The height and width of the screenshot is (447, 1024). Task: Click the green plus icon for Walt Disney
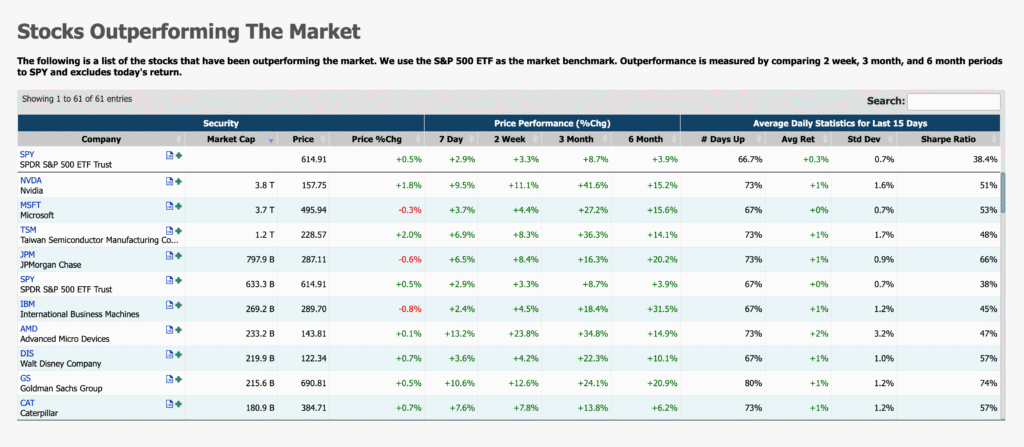178,355
